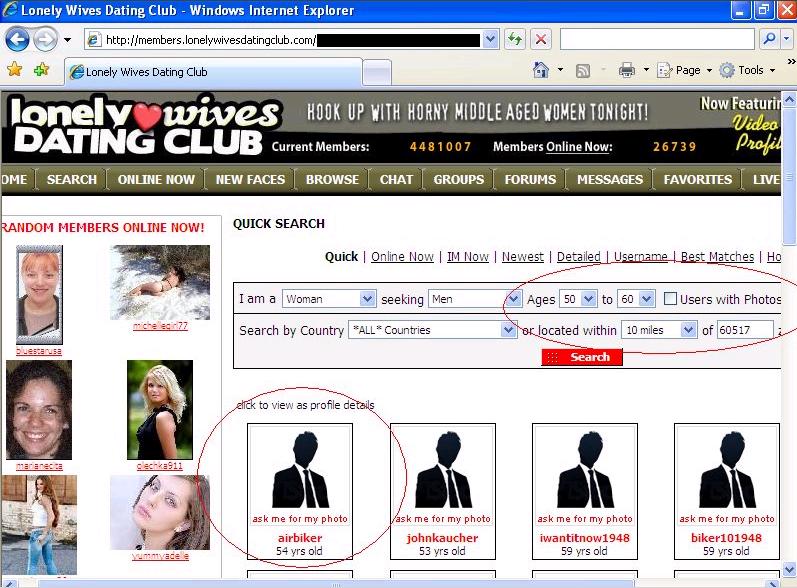Click the page scrollbar down arrow

pyautogui.click(x=789, y=568)
